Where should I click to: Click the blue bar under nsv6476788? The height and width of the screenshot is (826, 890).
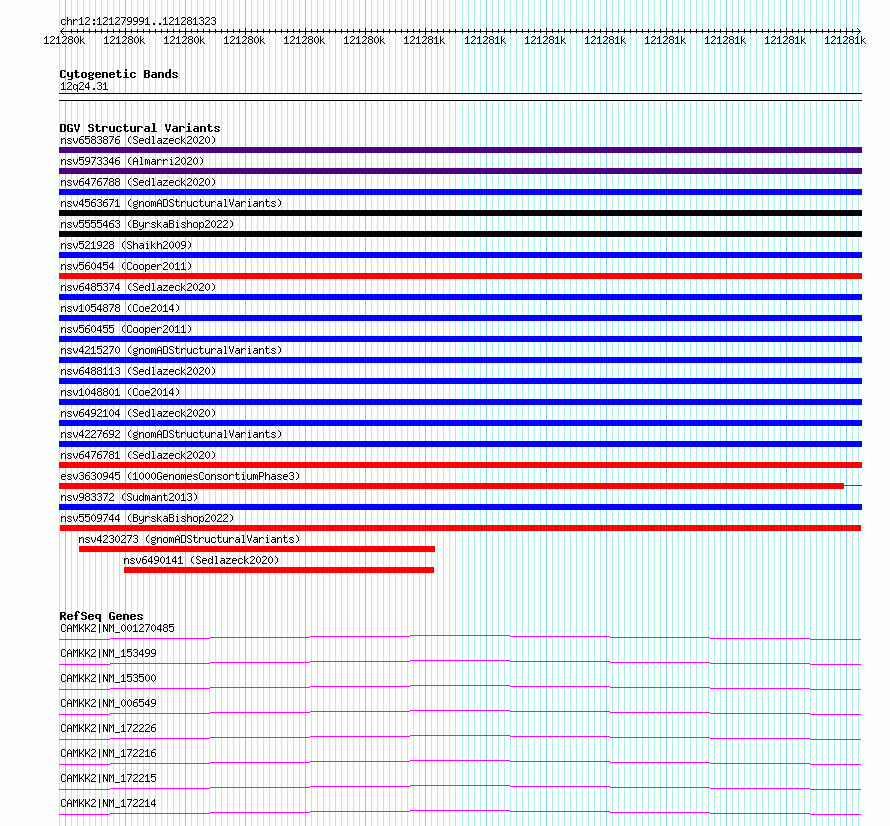460,192
